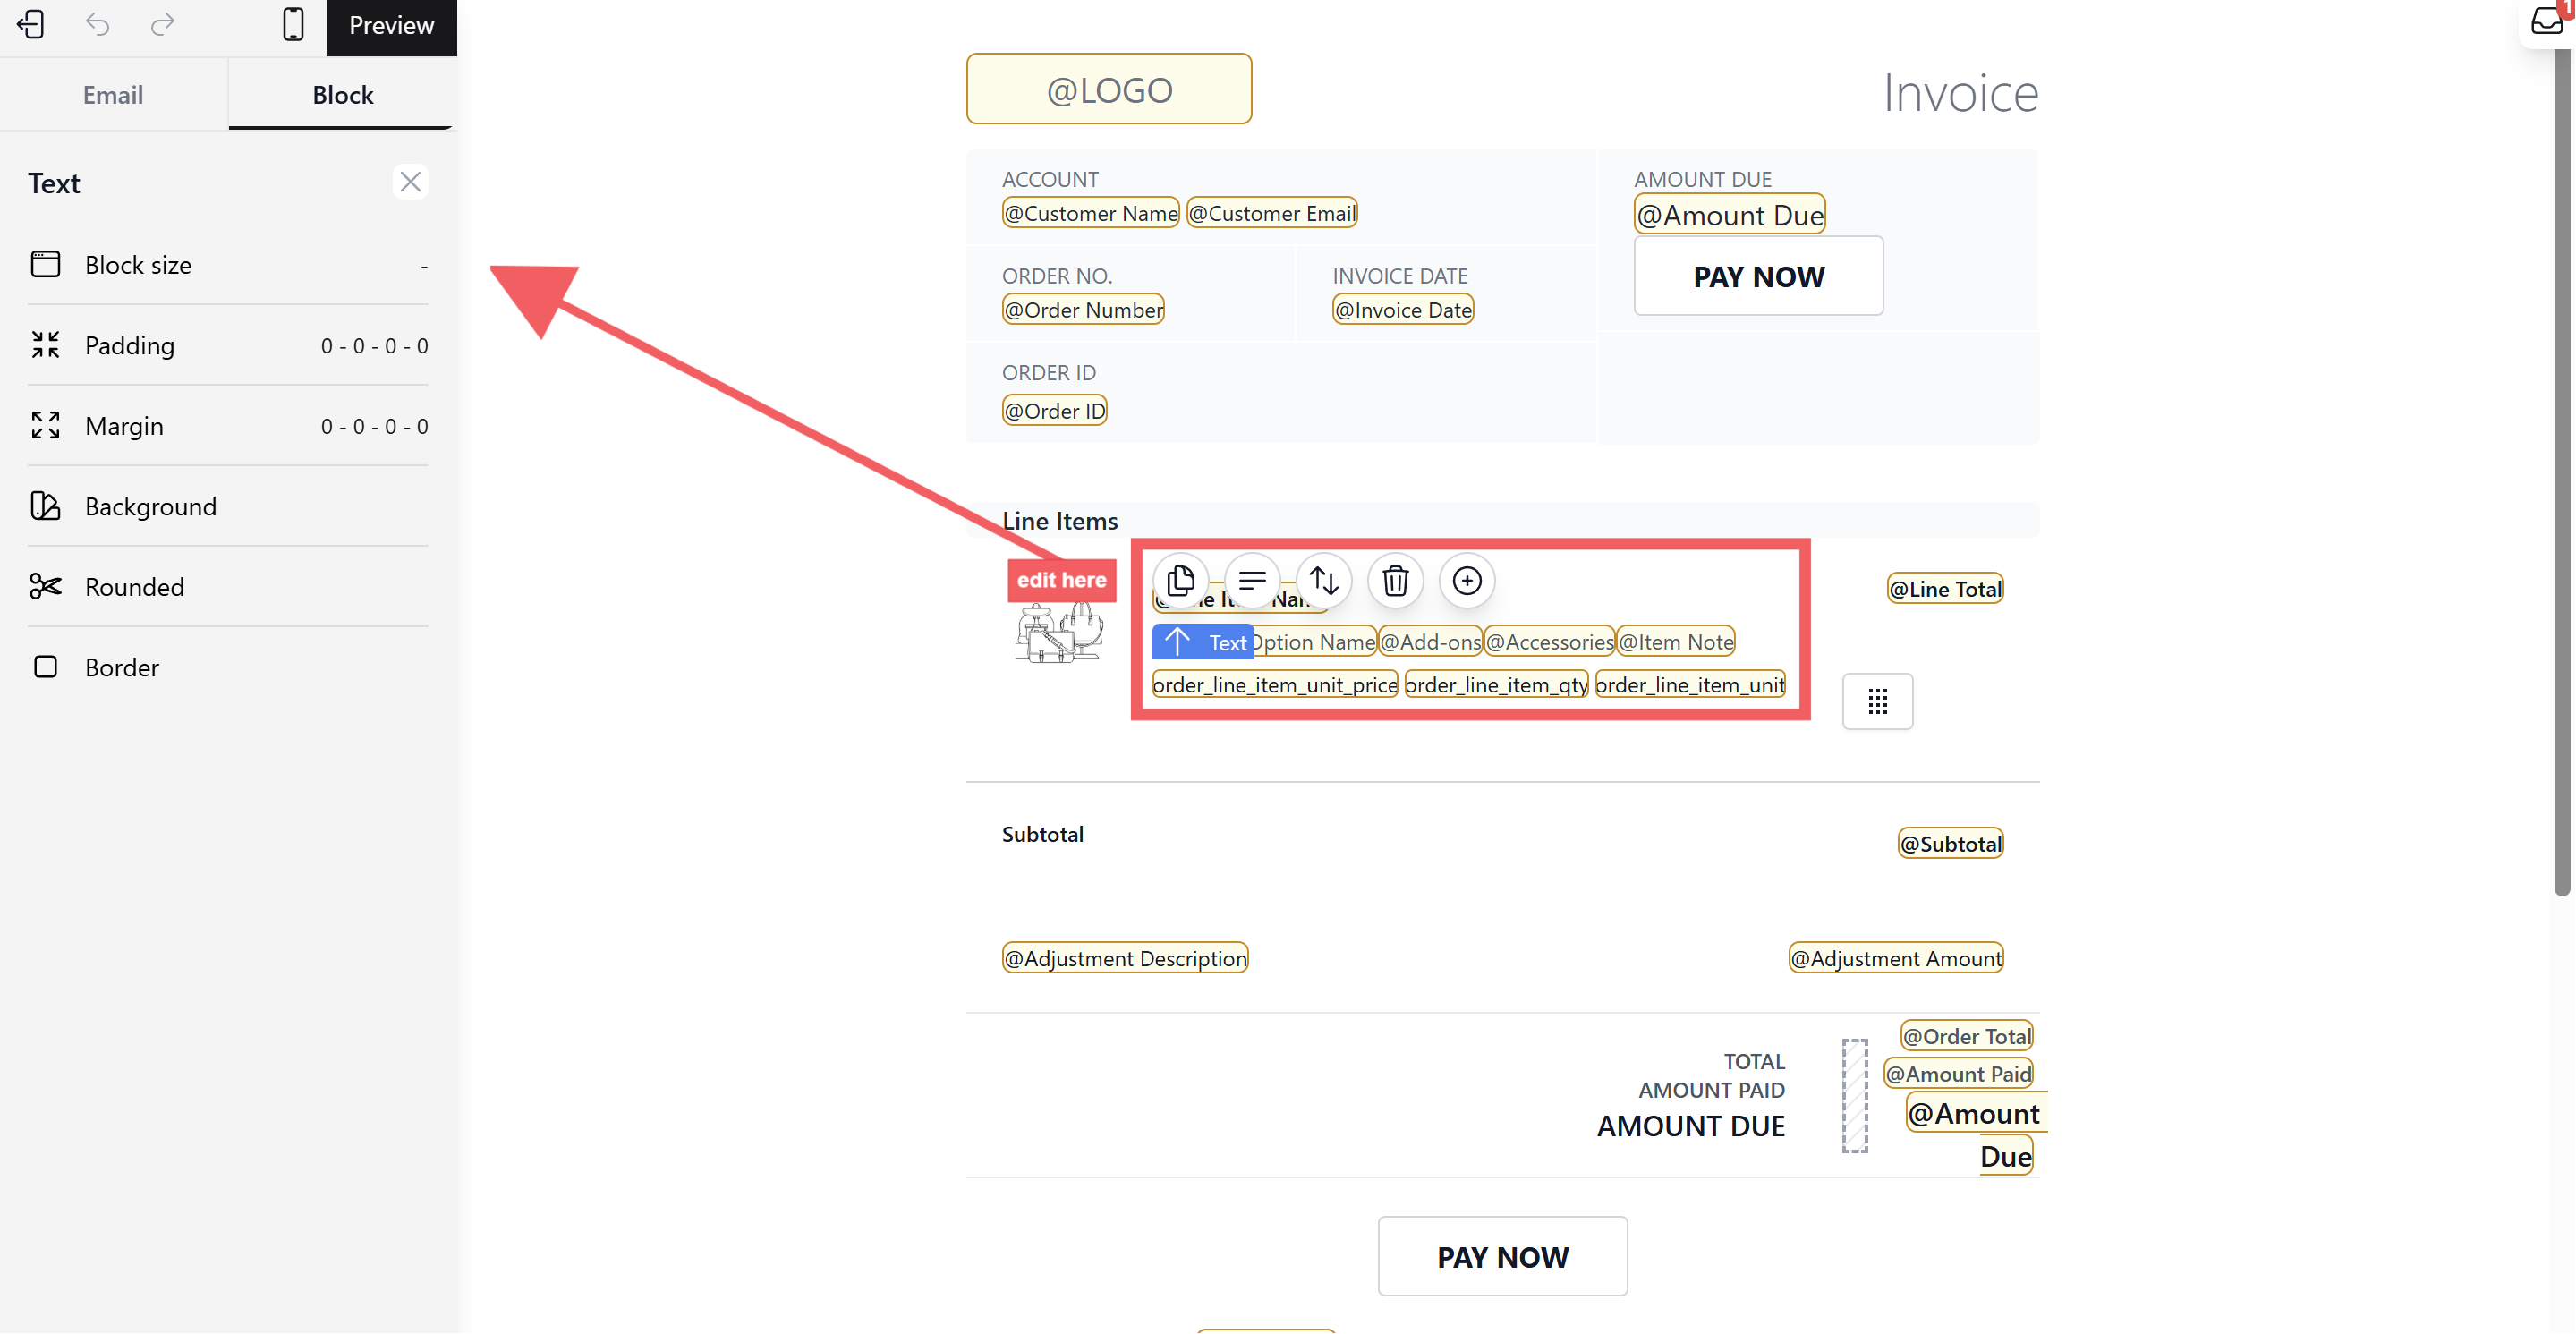2576x1334 pixels.
Task: Click the duplicate block icon
Action: pos(1180,581)
